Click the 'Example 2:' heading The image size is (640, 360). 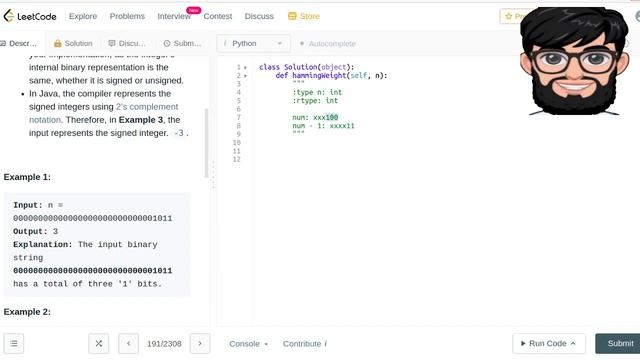click(x=27, y=312)
